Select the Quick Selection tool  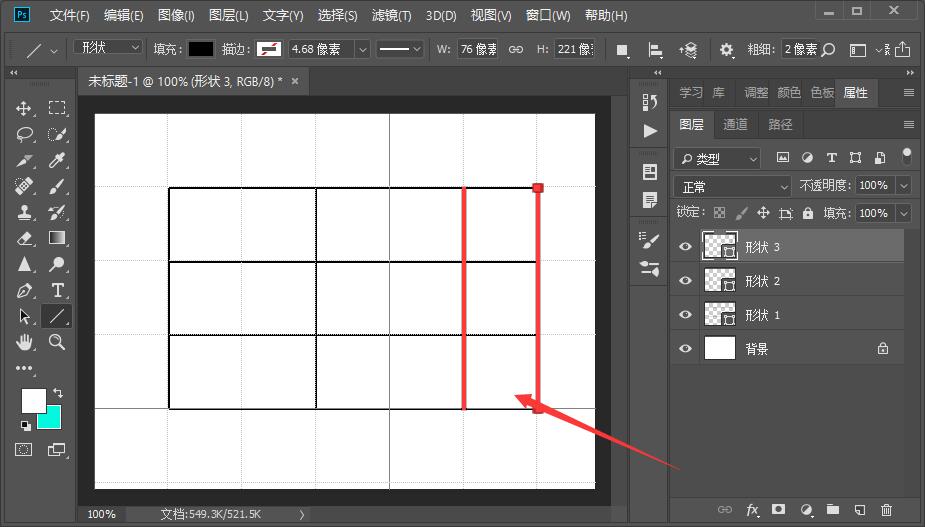[57, 135]
